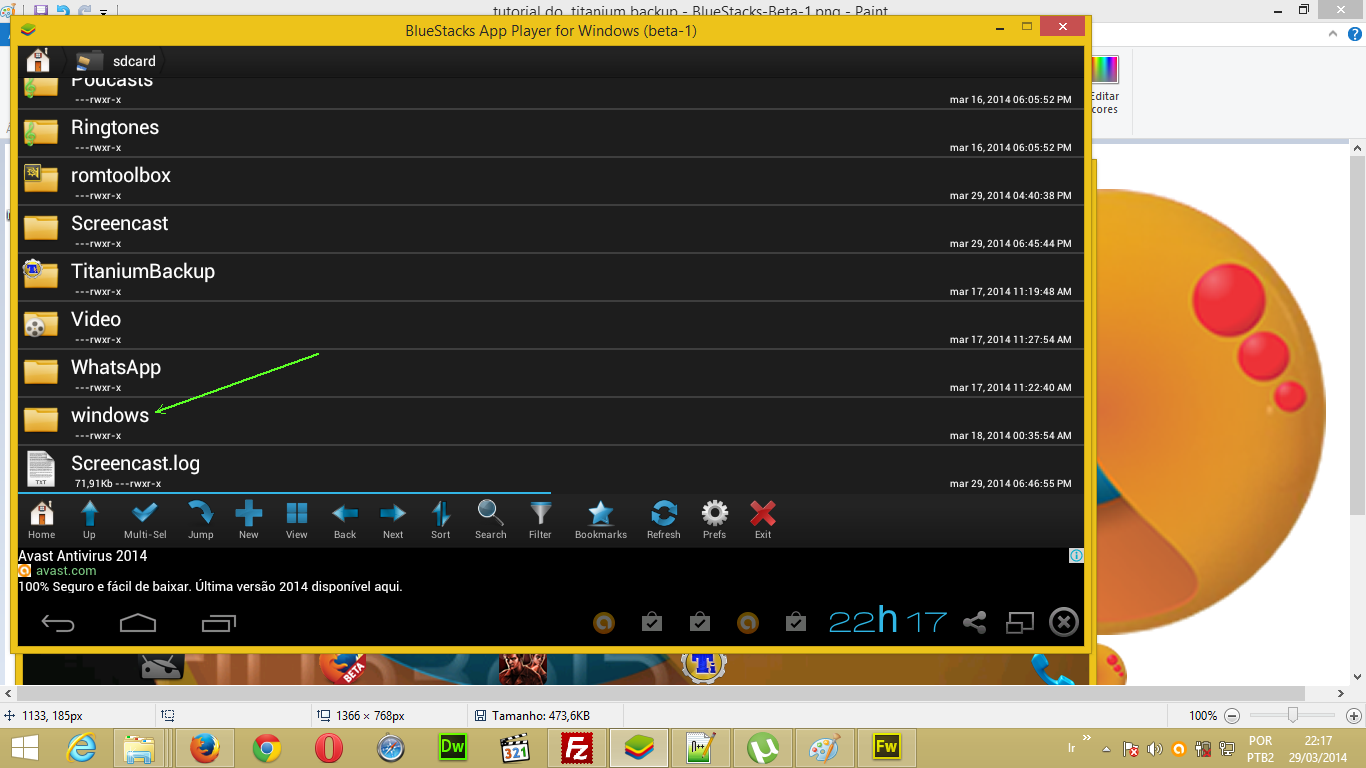The height and width of the screenshot is (768, 1366).
Task: Tap BlueStacks circled X close icon
Action: [1064, 623]
